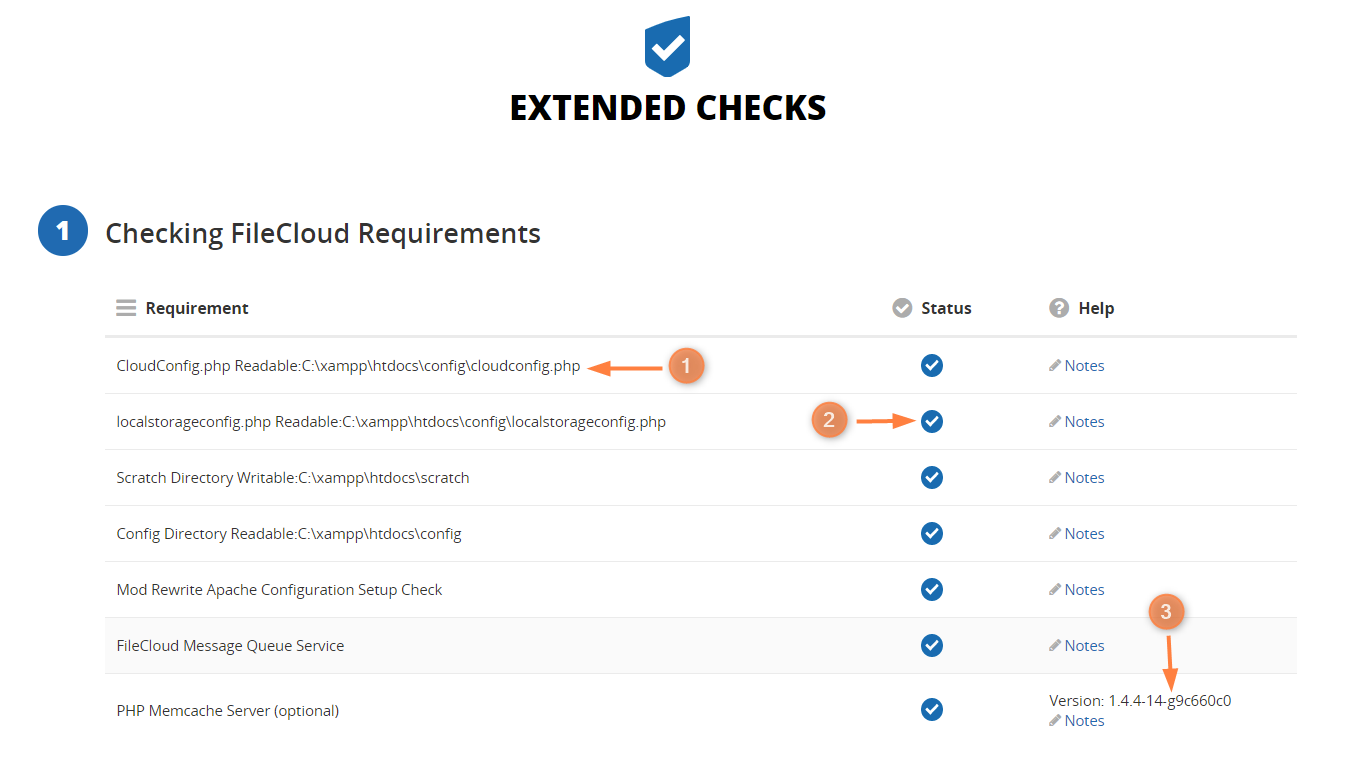Select the Requirement column header
Image resolution: width=1356 pixels, height=784 pixels.
[x=196, y=307]
